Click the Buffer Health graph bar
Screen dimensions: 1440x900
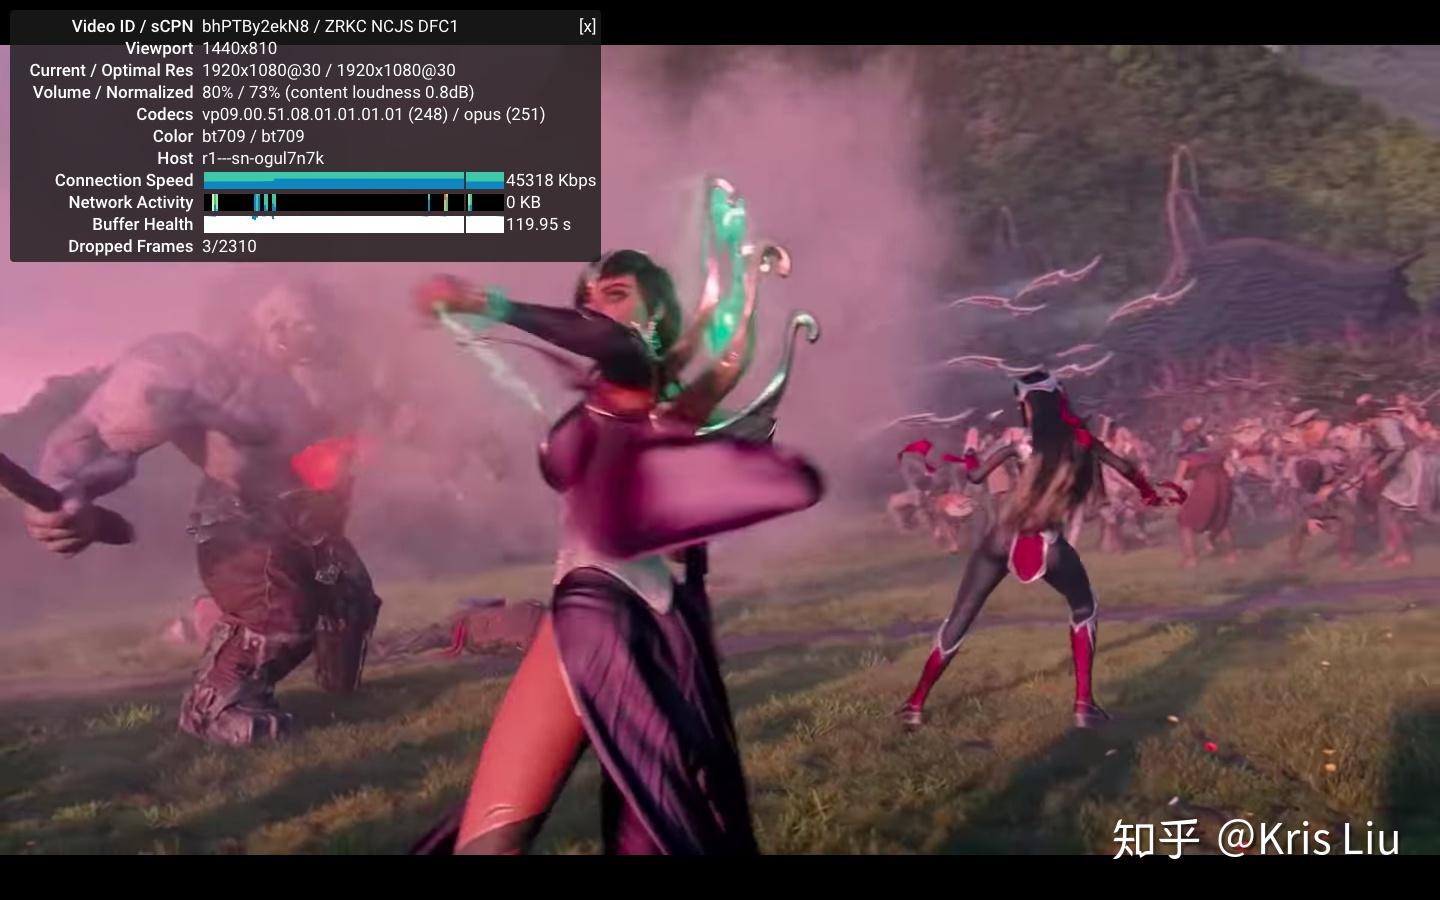click(354, 224)
